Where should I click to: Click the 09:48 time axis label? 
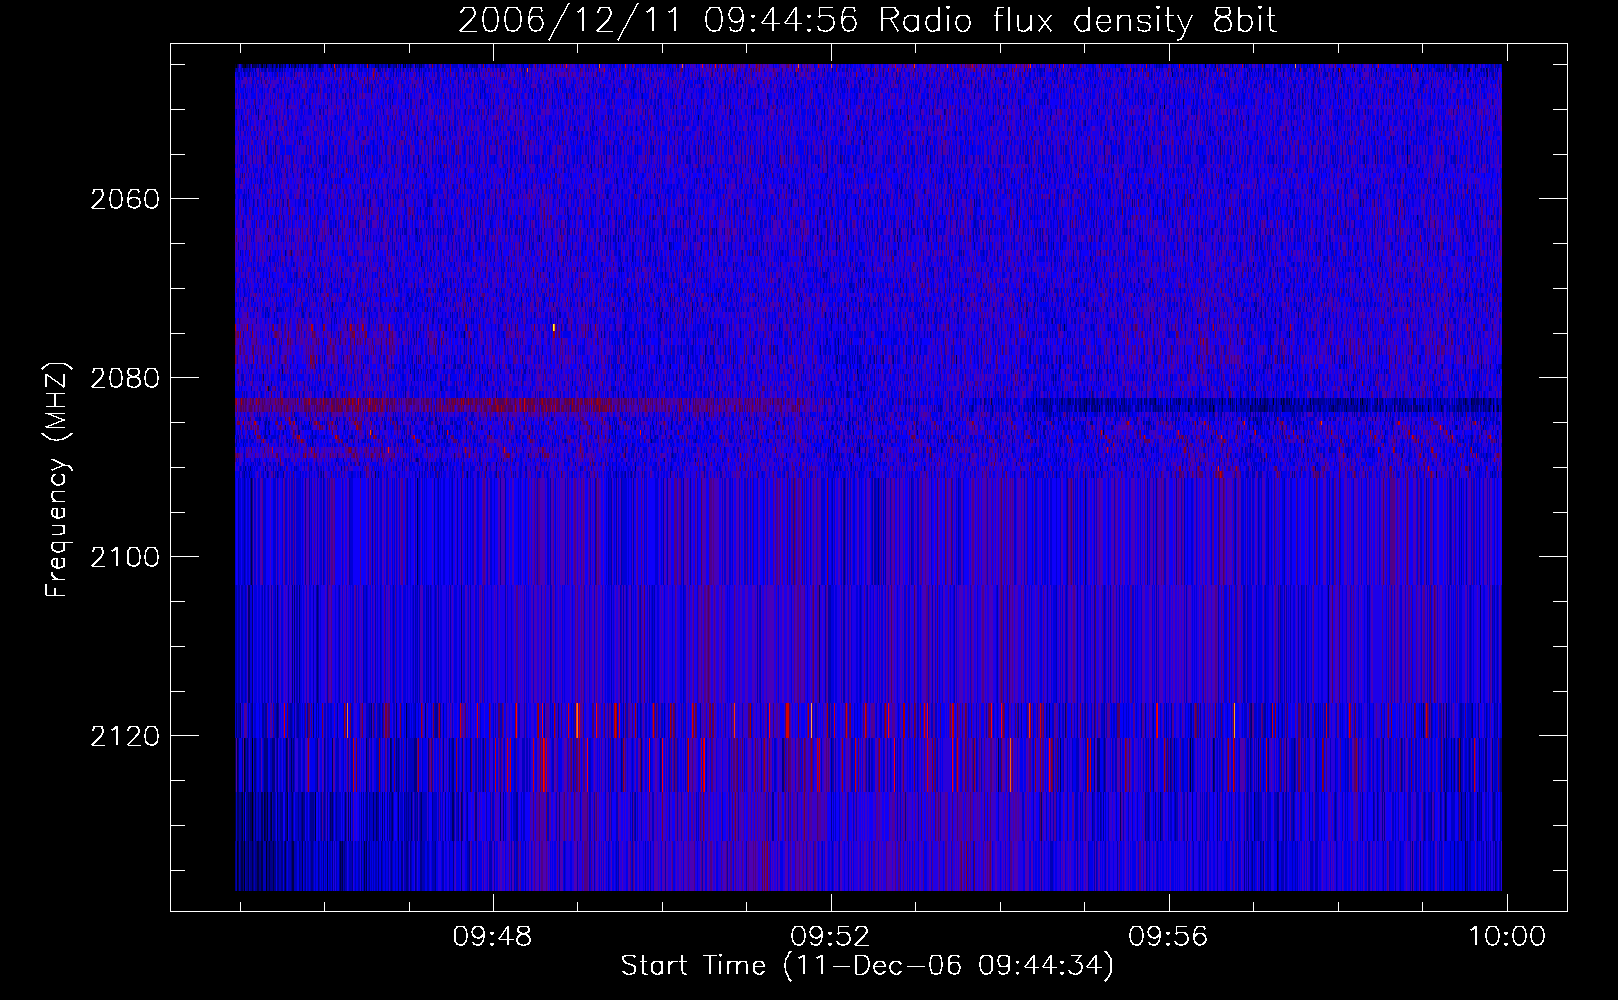493,937
